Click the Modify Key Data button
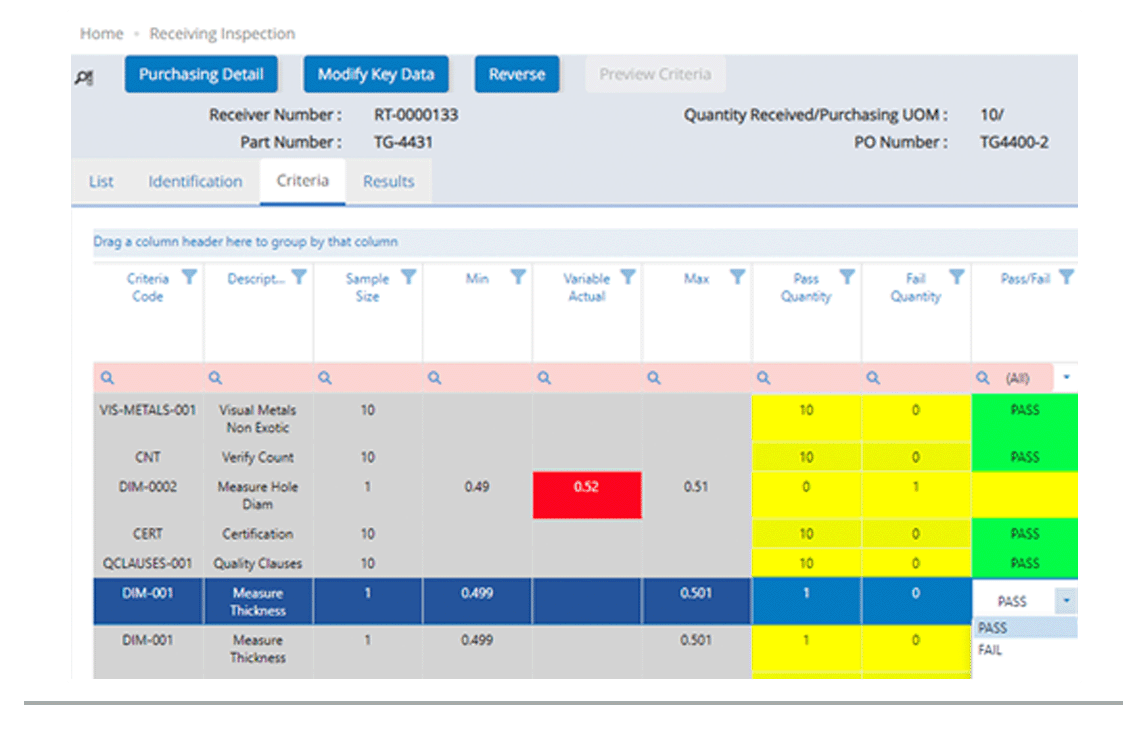Screen dimensions: 1147x729 pos(376,73)
